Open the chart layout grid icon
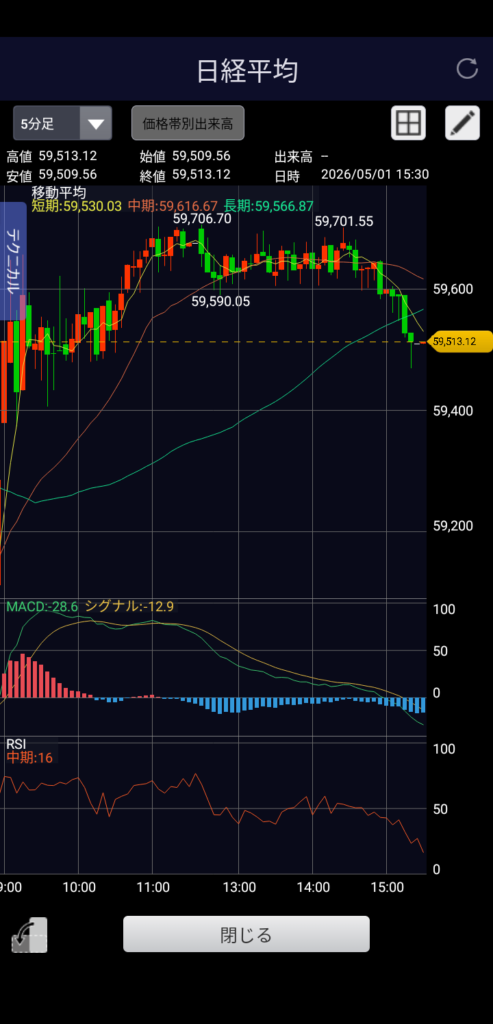Screen dimensions: 493x1024 pos(408,123)
